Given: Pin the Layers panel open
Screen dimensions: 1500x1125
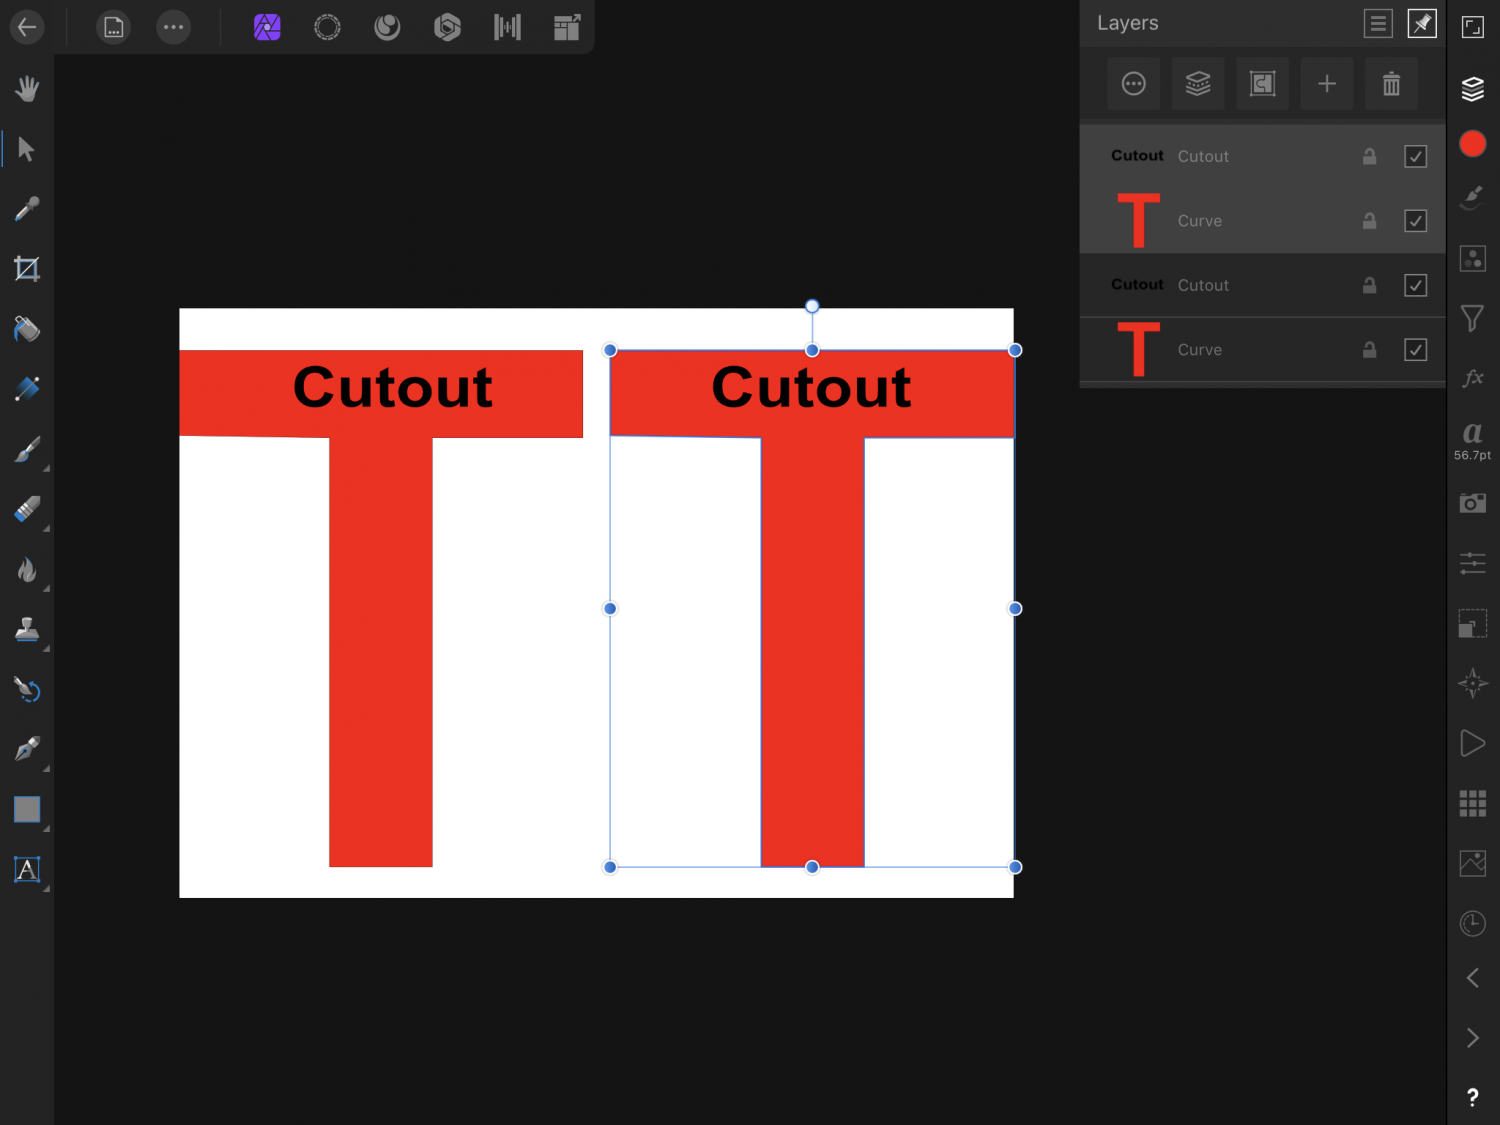Looking at the screenshot, I should pos(1422,23).
